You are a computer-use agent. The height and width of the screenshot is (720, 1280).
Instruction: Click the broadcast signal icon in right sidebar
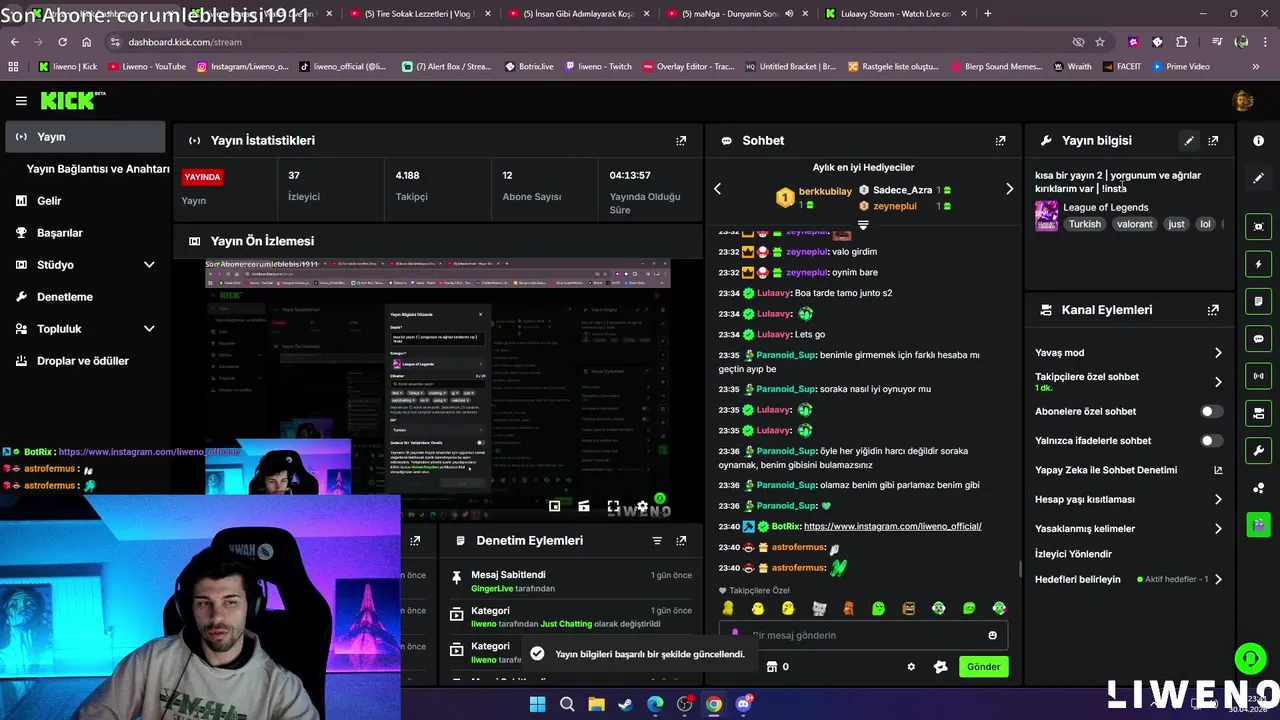(x=1259, y=376)
